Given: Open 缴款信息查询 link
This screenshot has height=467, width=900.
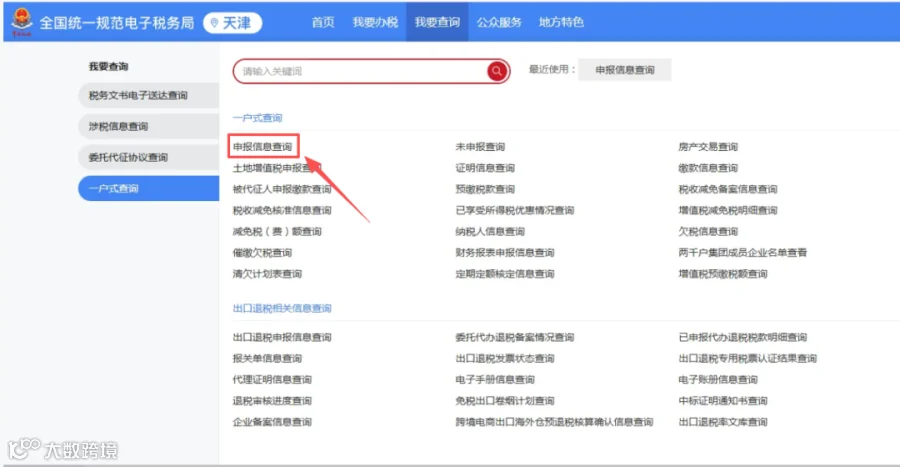Looking at the screenshot, I should click(x=708, y=168).
